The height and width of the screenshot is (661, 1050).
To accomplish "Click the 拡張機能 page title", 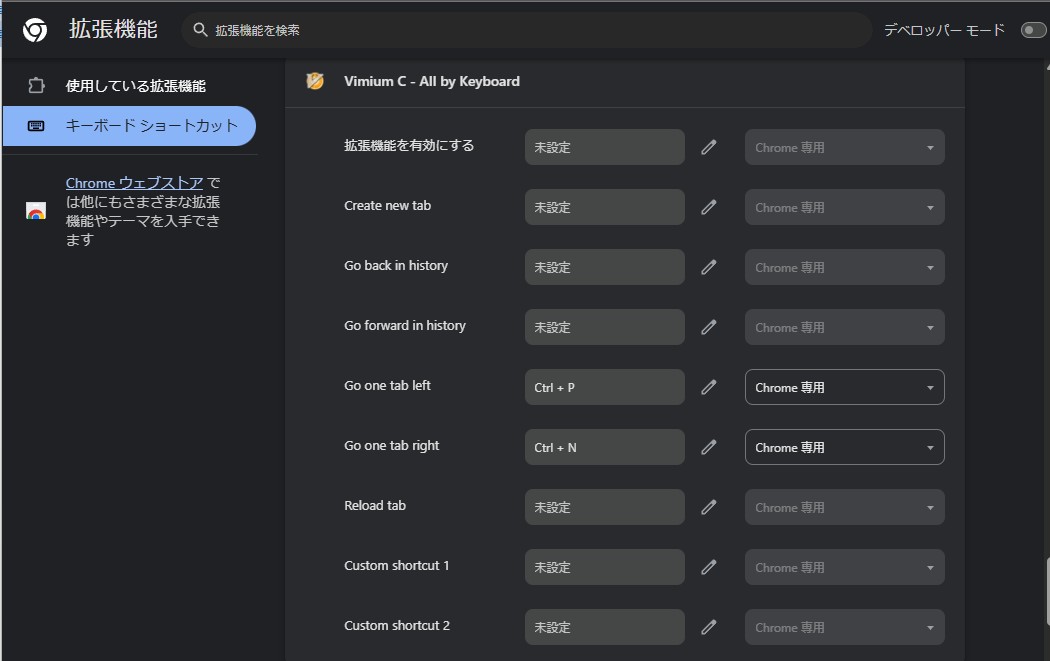I will (113, 29).
